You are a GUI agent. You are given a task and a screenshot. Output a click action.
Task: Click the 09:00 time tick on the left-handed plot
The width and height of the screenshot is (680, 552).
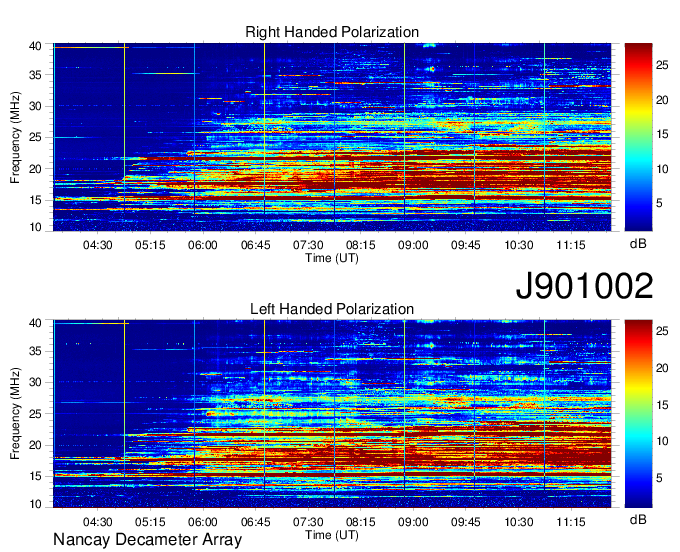[413, 522]
